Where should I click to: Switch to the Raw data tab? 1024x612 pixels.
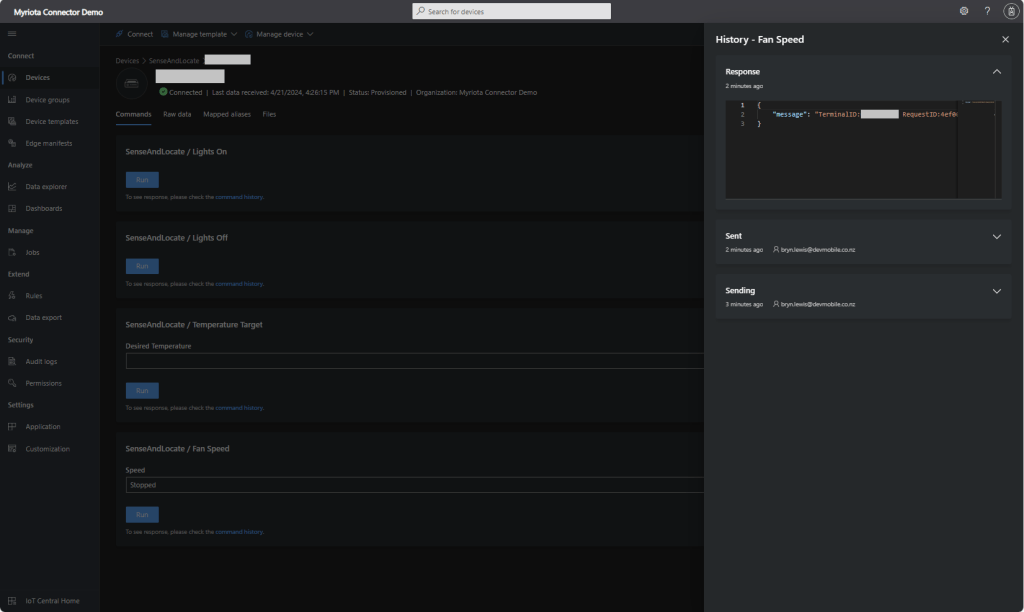pyautogui.click(x=177, y=115)
